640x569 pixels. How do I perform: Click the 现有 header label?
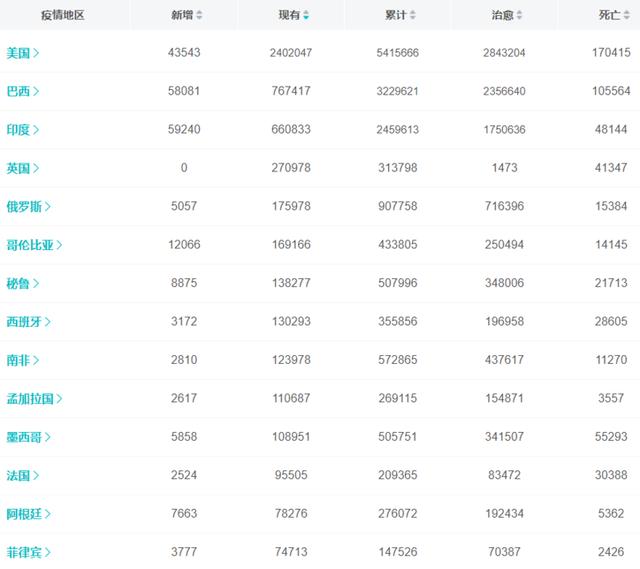point(289,16)
